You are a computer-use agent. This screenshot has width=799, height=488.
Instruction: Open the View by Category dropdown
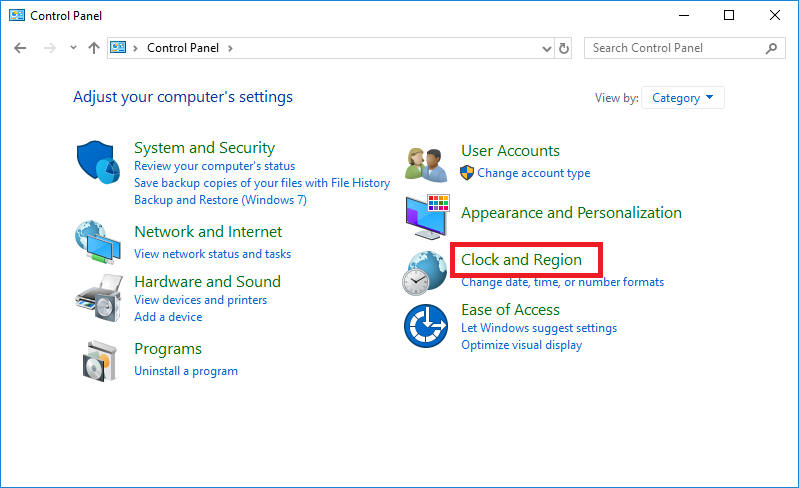pyautogui.click(x=683, y=98)
